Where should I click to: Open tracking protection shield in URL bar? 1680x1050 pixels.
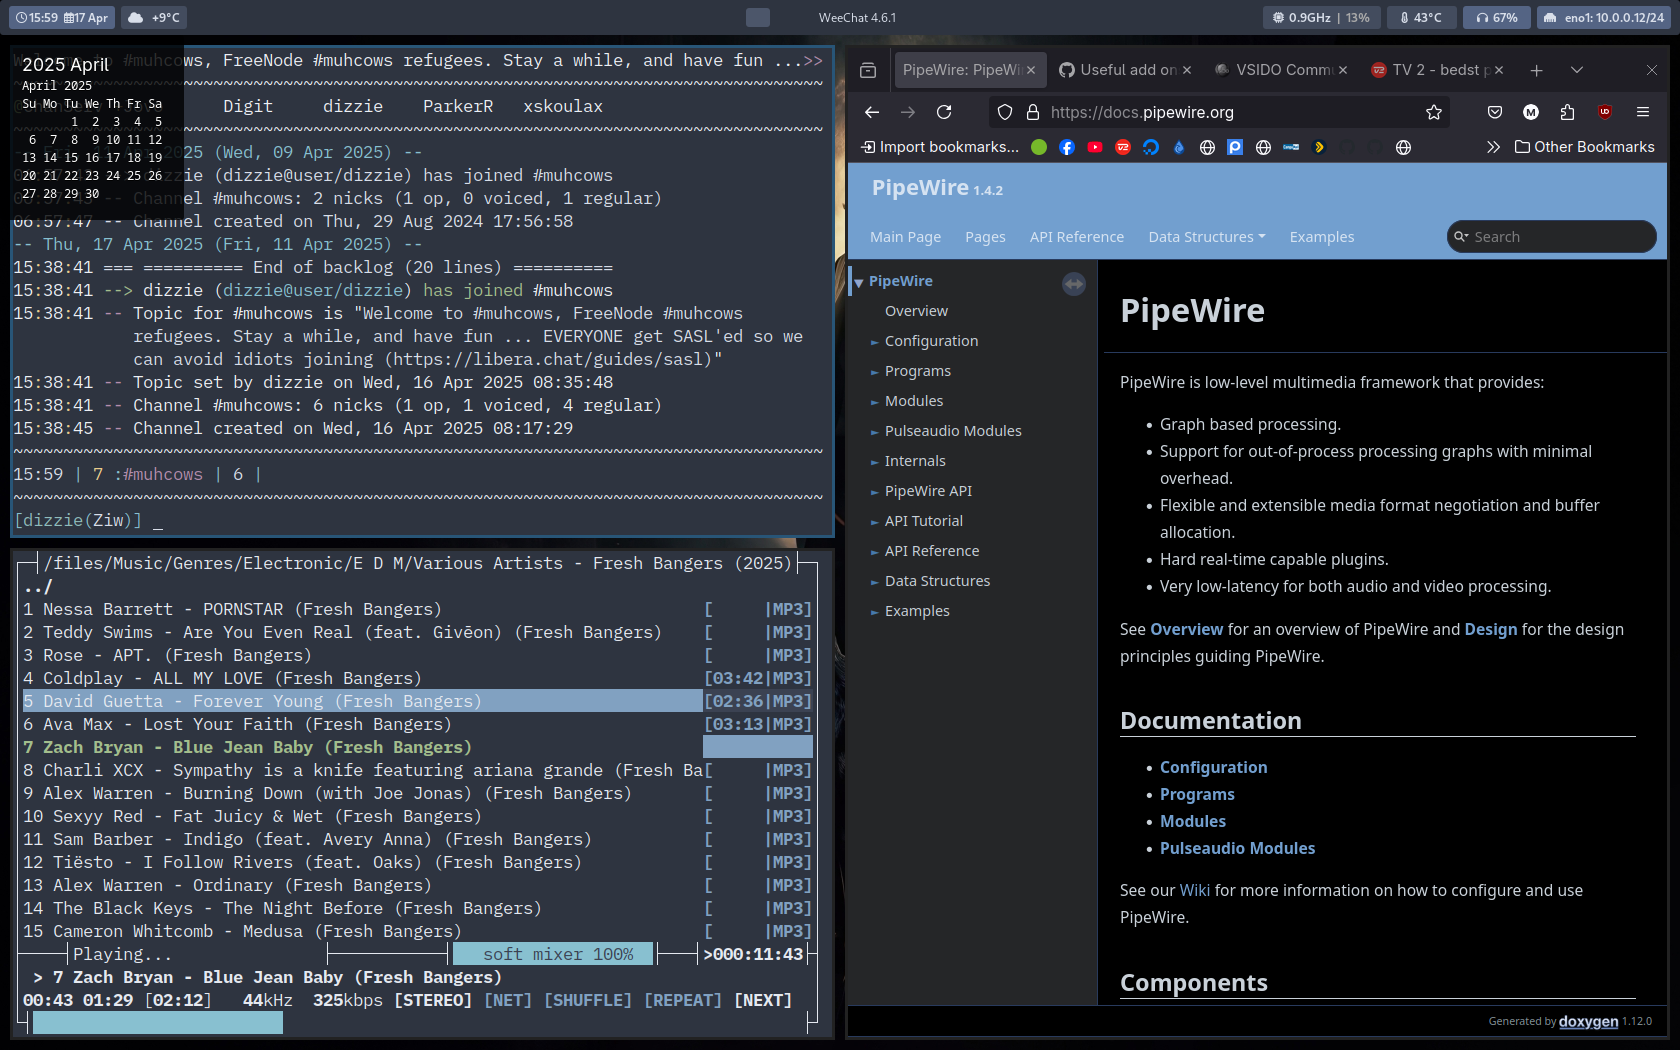pyautogui.click(x=1005, y=112)
